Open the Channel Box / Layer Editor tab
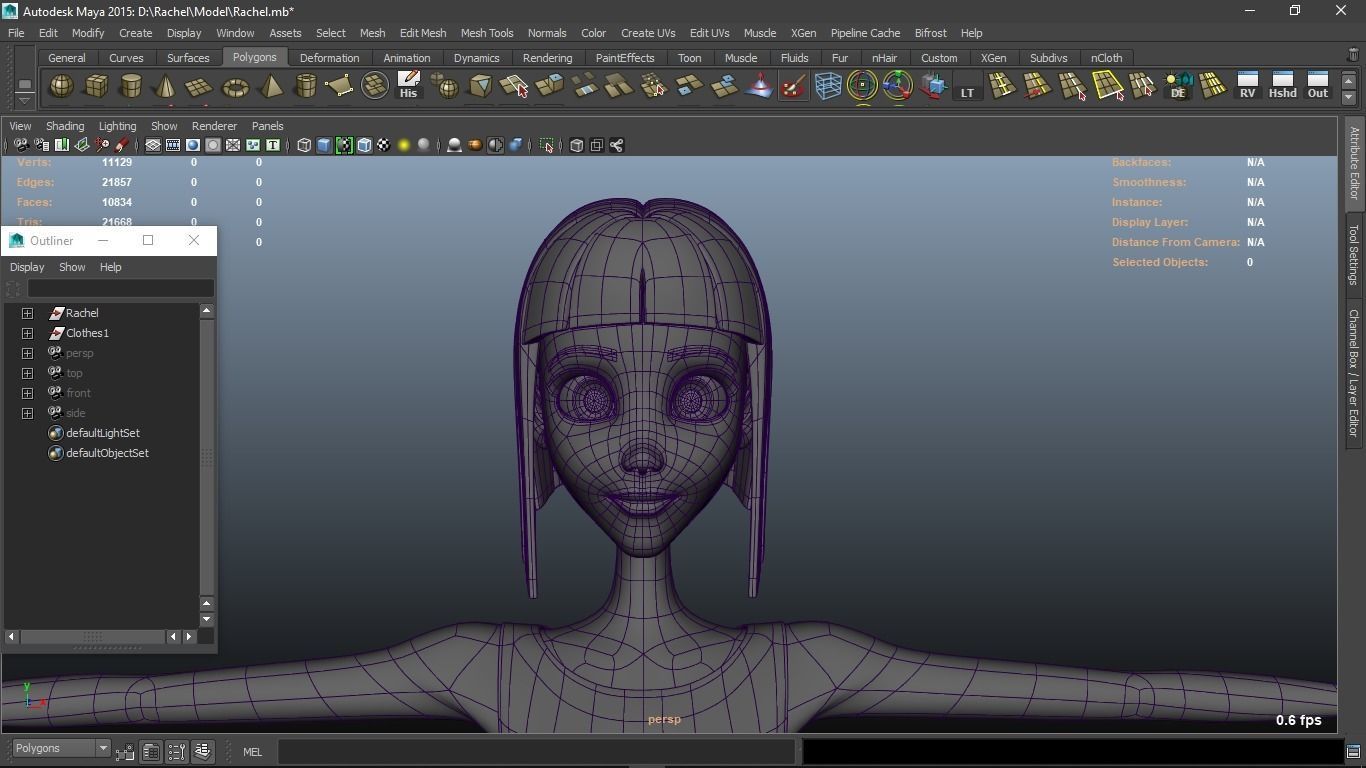The height and width of the screenshot is (768, 1366). point(1354,373)
